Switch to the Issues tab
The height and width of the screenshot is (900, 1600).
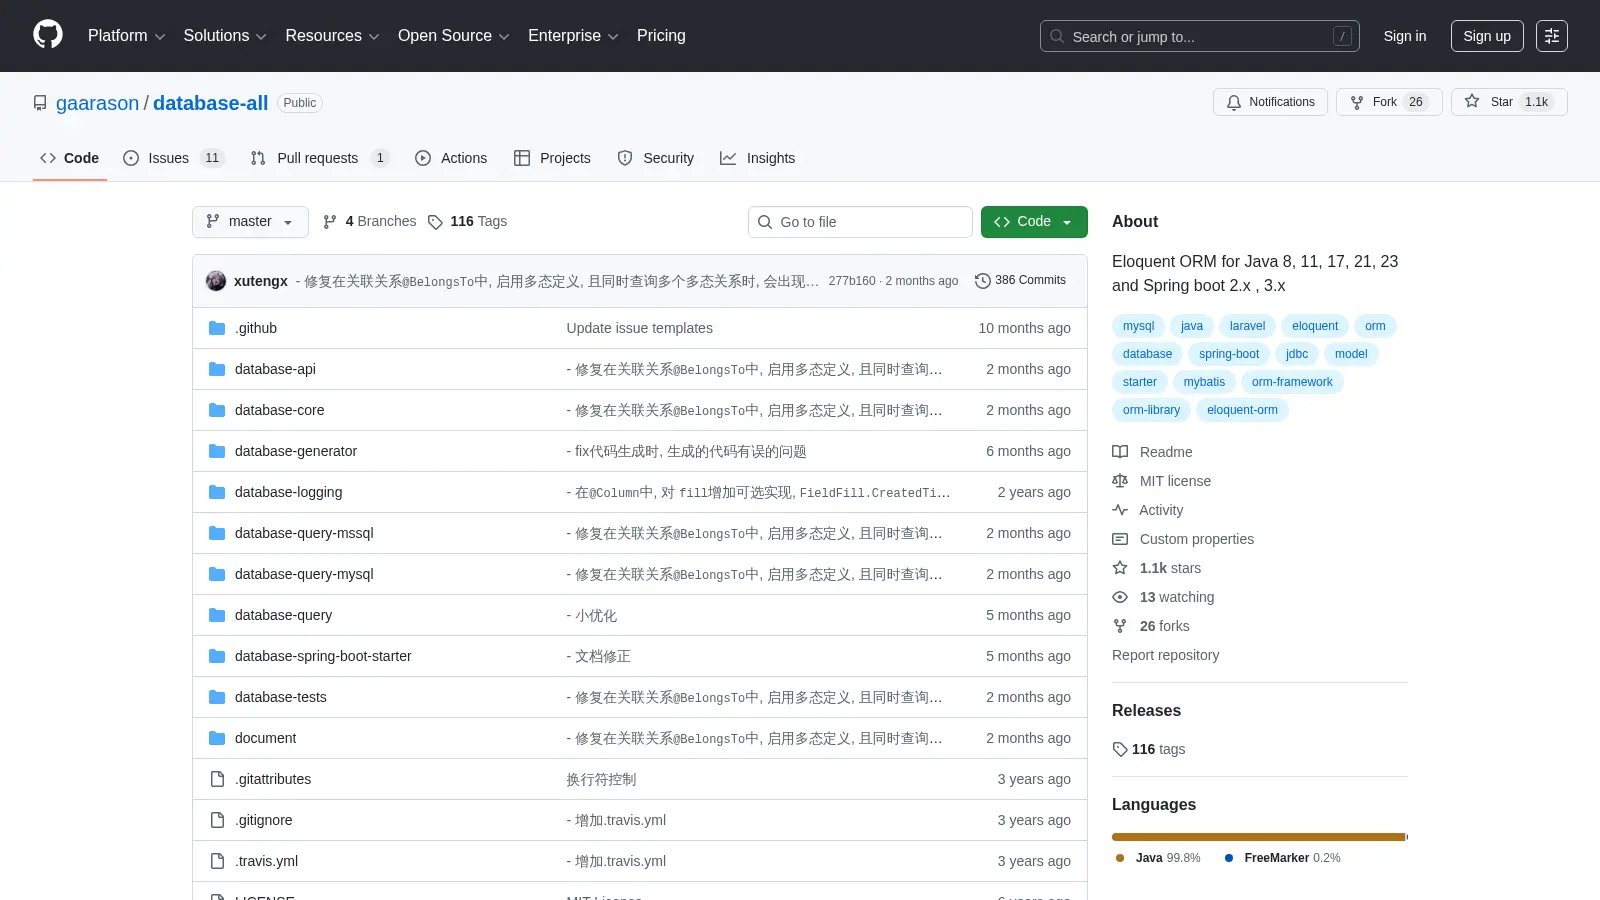(x=173, y=158)
